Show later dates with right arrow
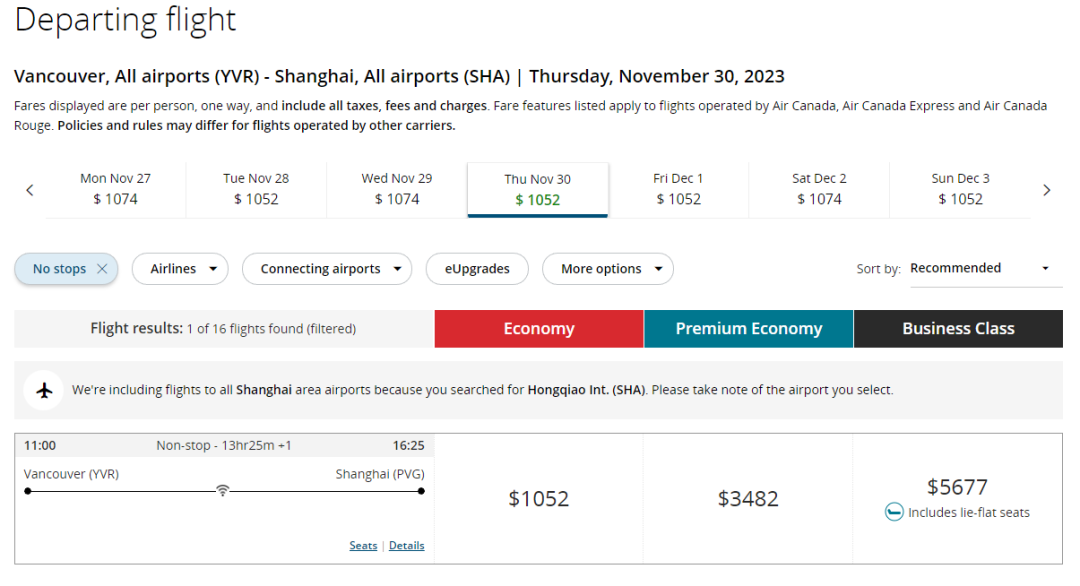This screenshot has height=586, width=1080. click(1047, 190)
